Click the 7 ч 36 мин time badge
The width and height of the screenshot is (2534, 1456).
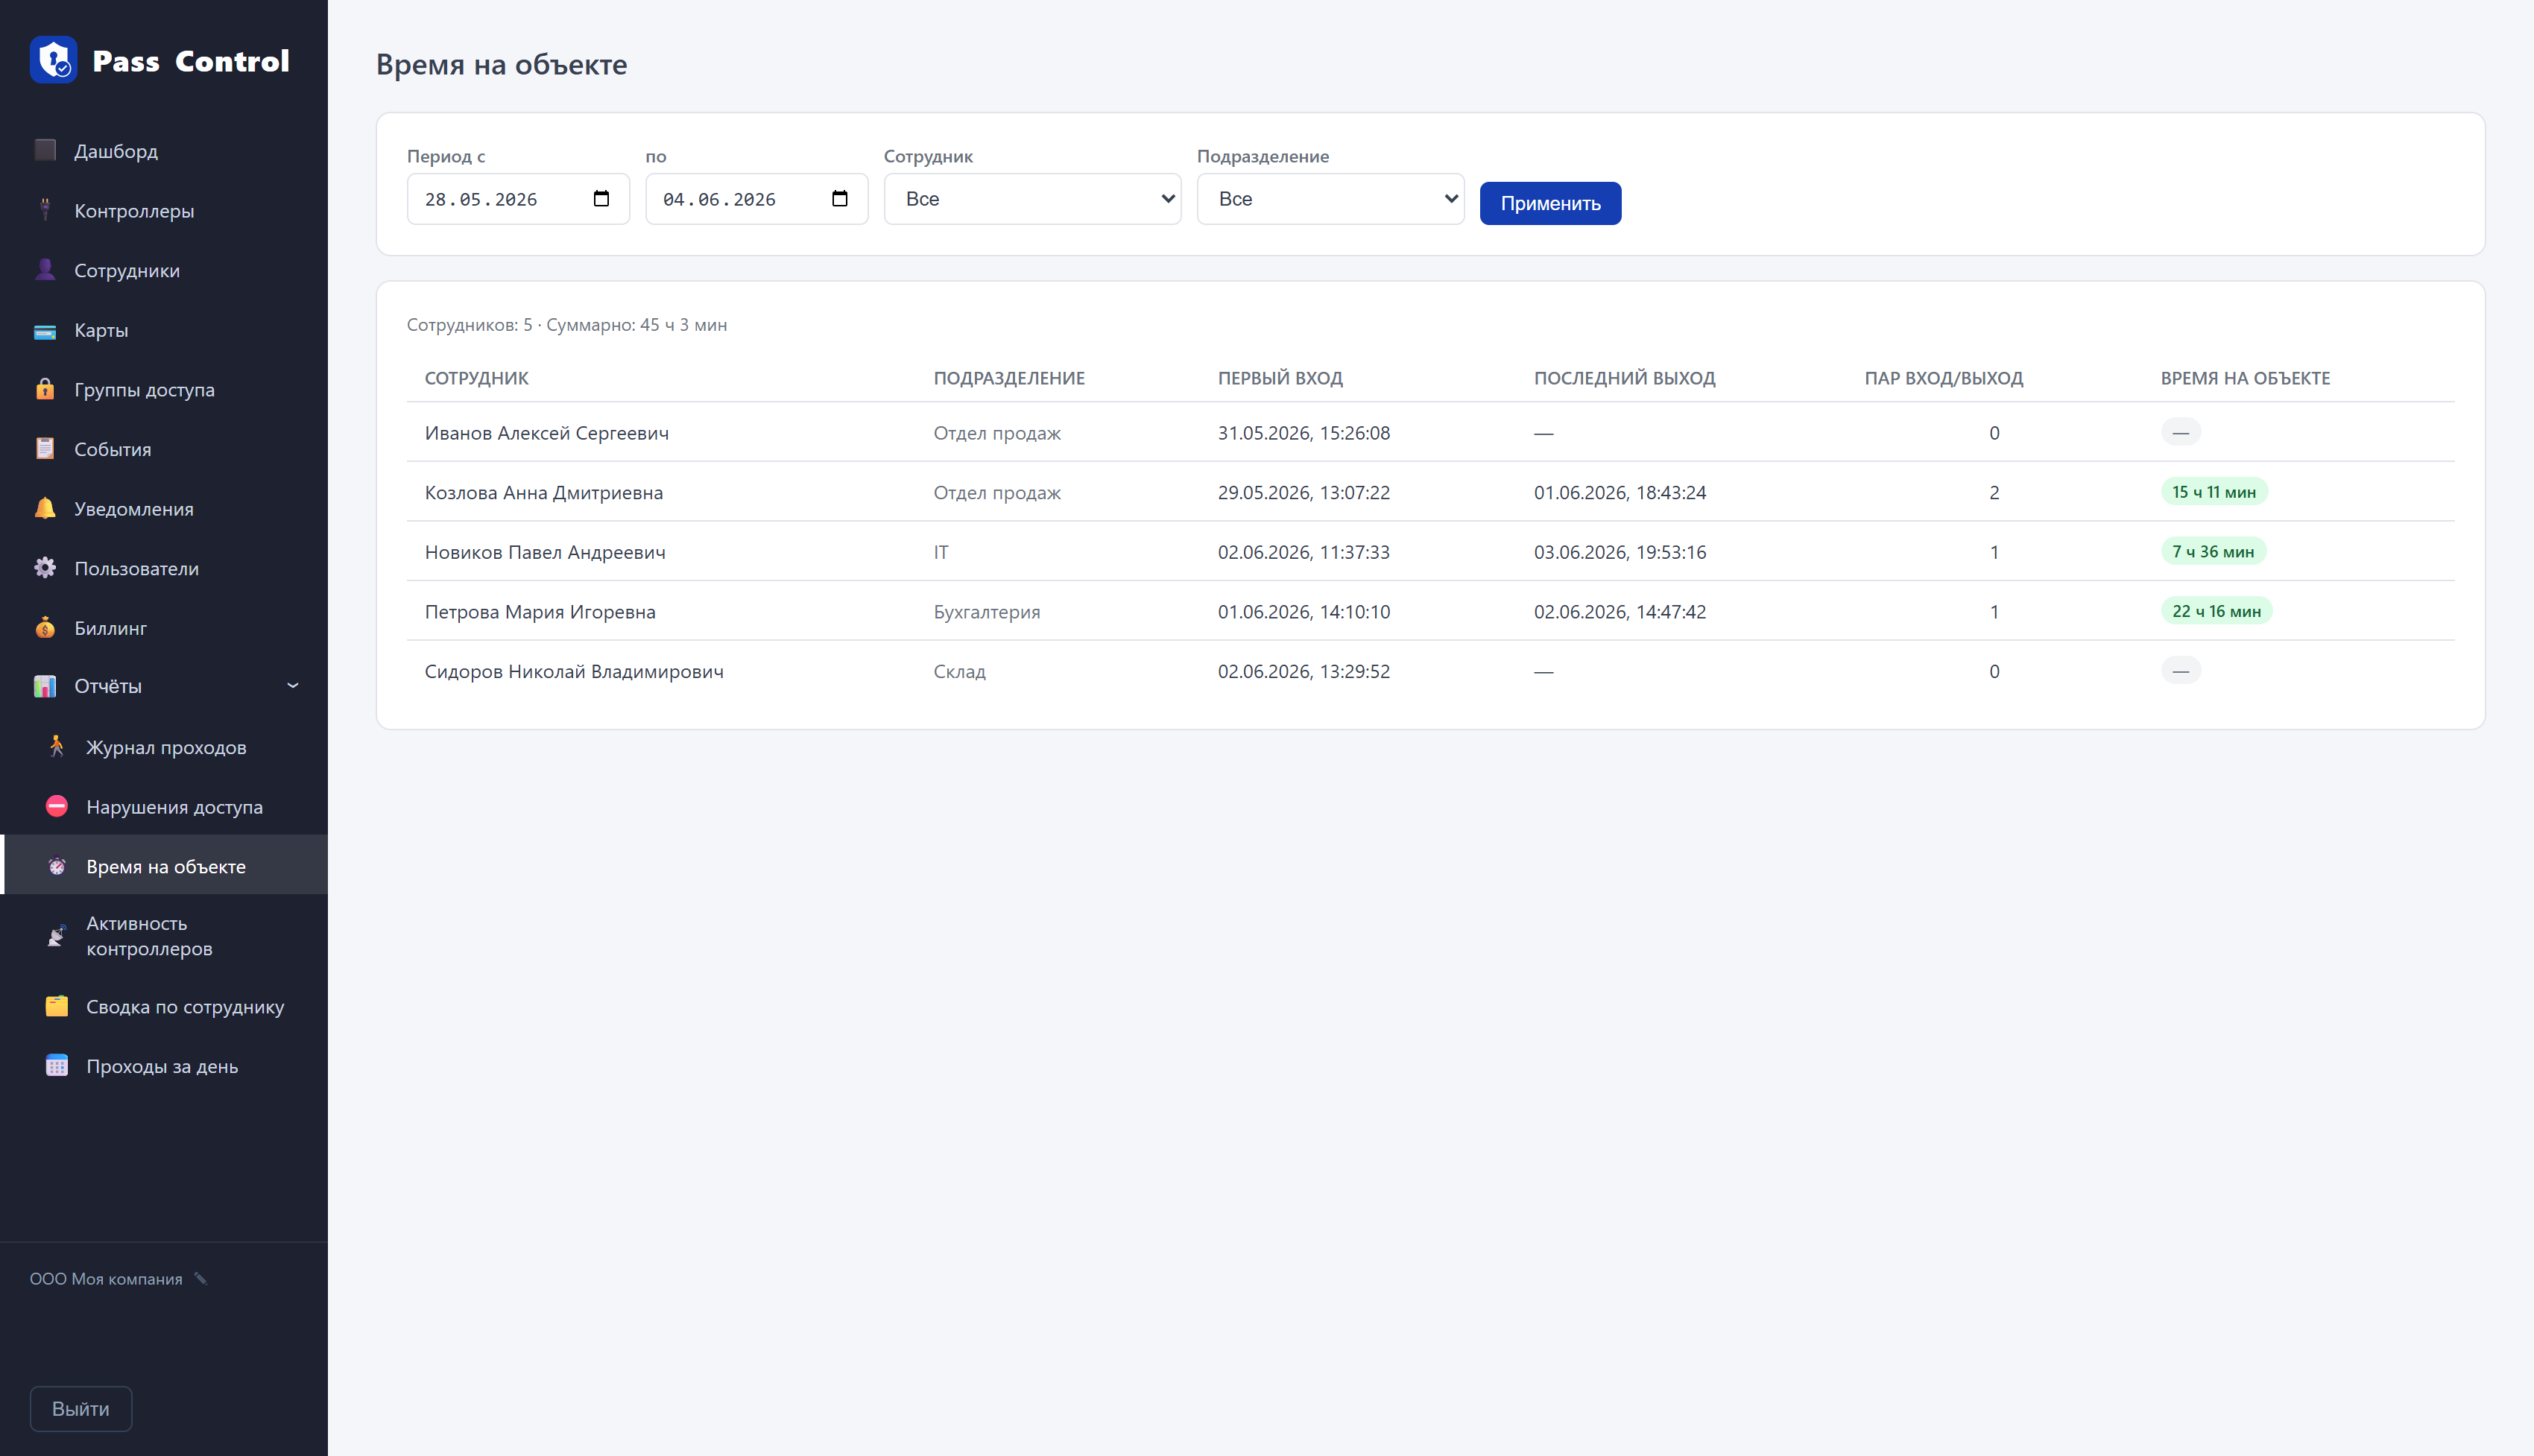click(x=2213, y=552)
